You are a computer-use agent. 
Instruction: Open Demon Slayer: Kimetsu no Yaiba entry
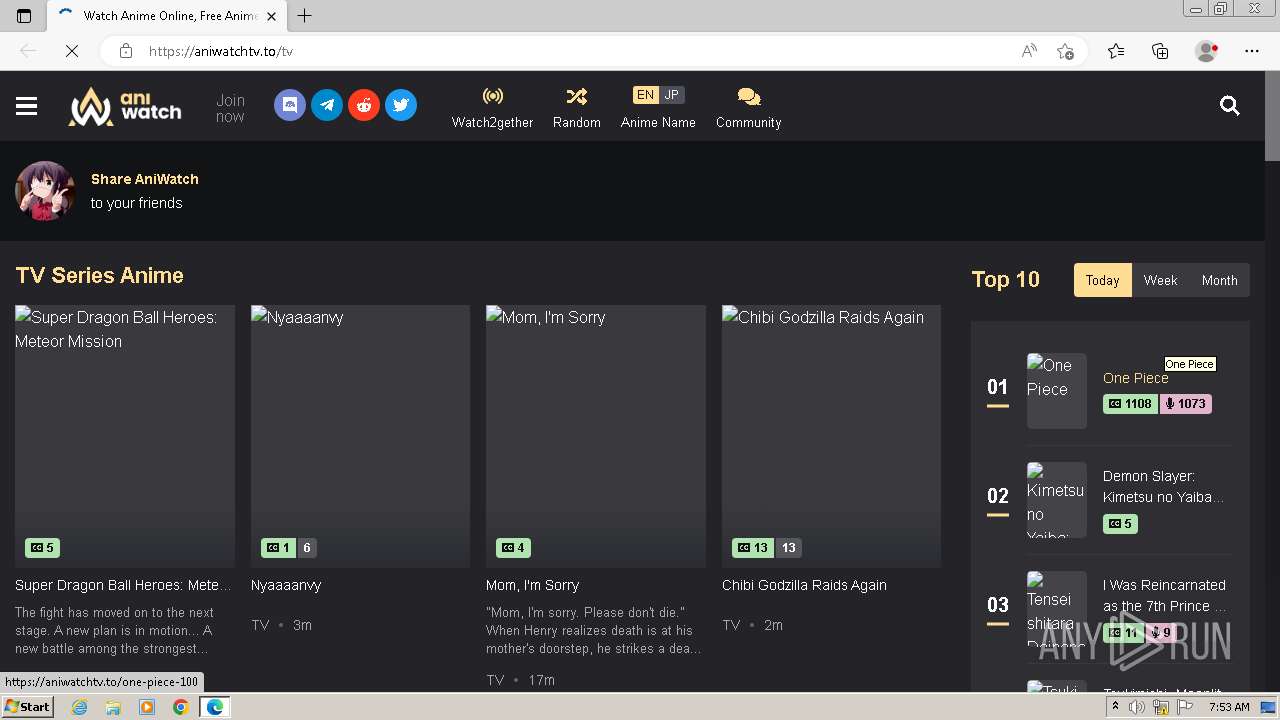[1163, 487]
